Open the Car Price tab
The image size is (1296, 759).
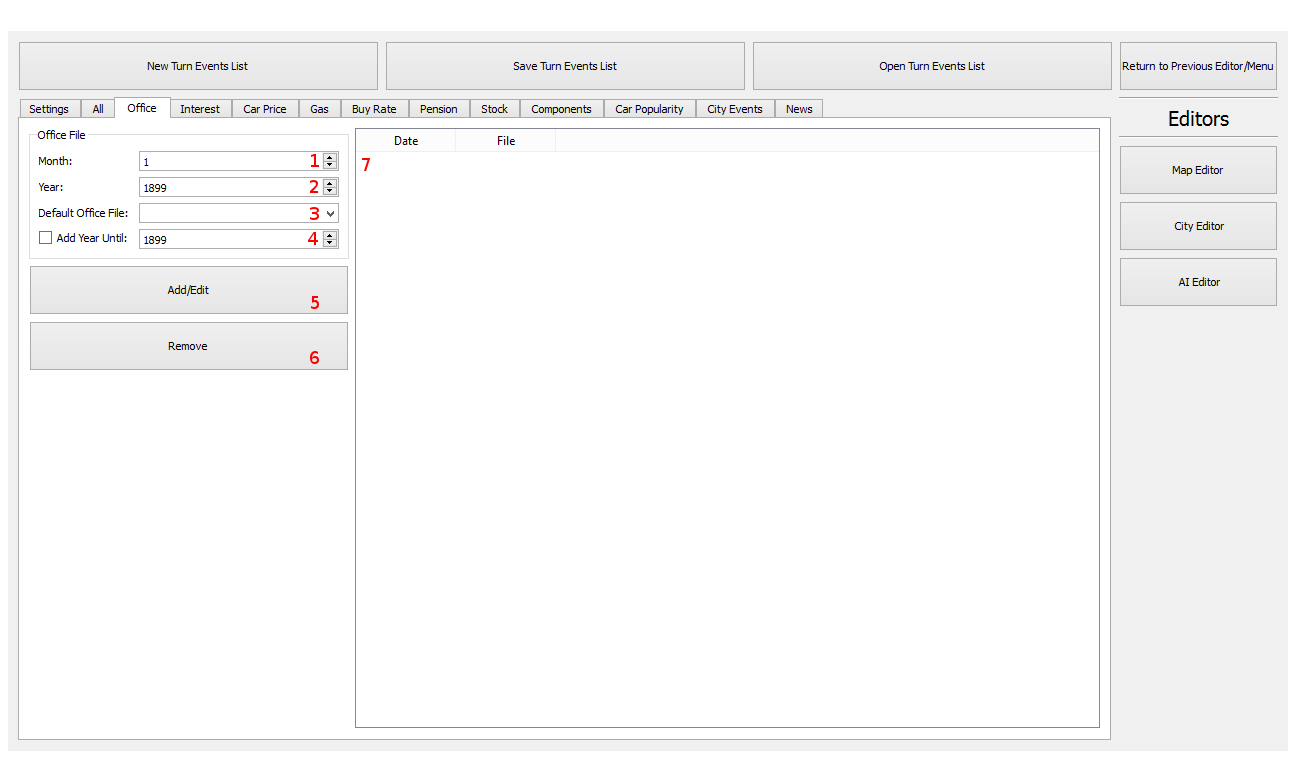pos(264,109)
